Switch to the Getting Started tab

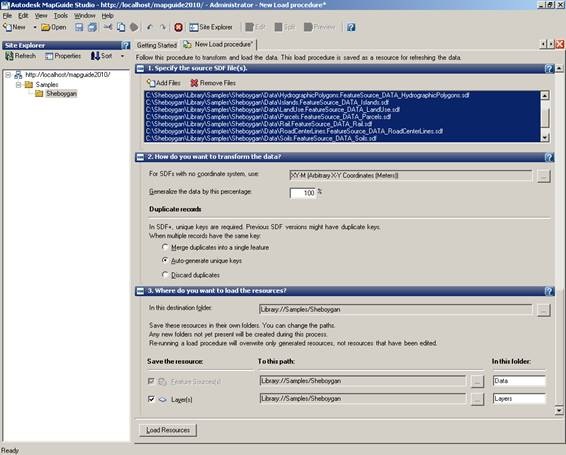(x=157, y=45)
